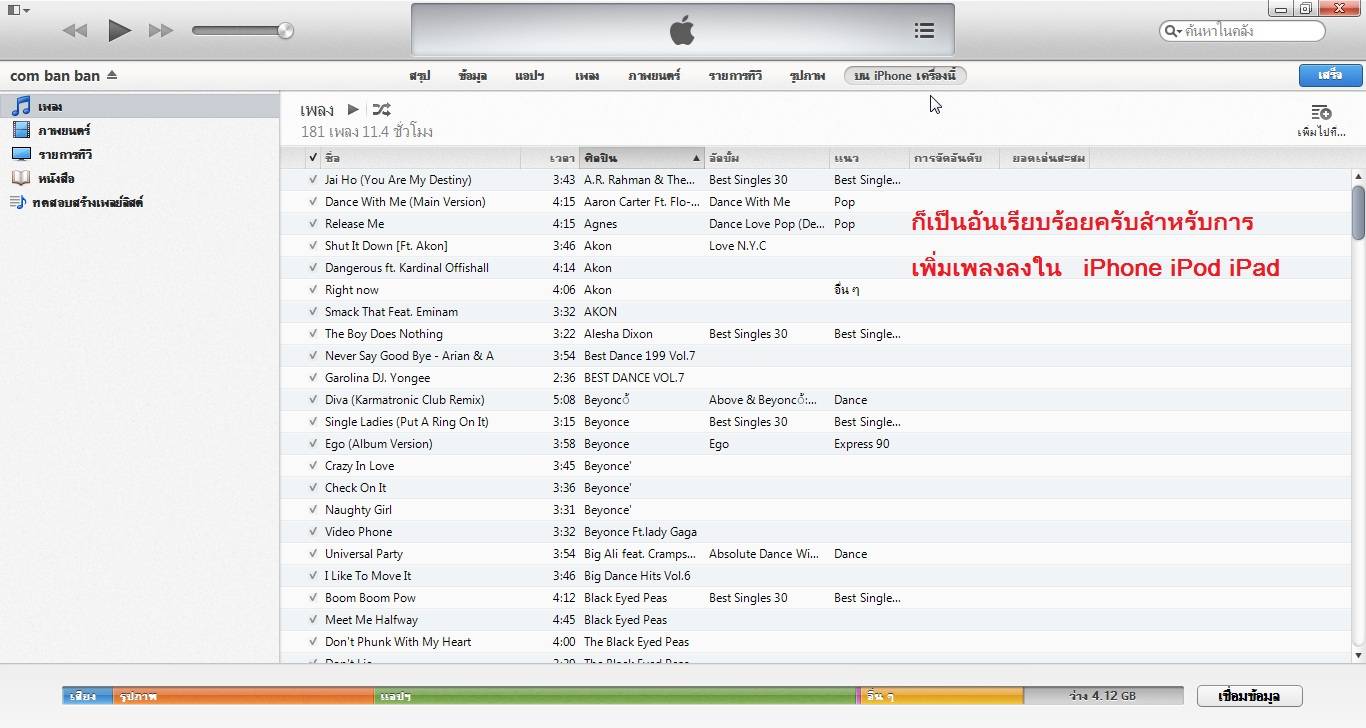Image resolution: width=1366 pixels, height=728 pixels.
Task: Click the blue เสียง audio capacity segment
Action: [87, 696]
